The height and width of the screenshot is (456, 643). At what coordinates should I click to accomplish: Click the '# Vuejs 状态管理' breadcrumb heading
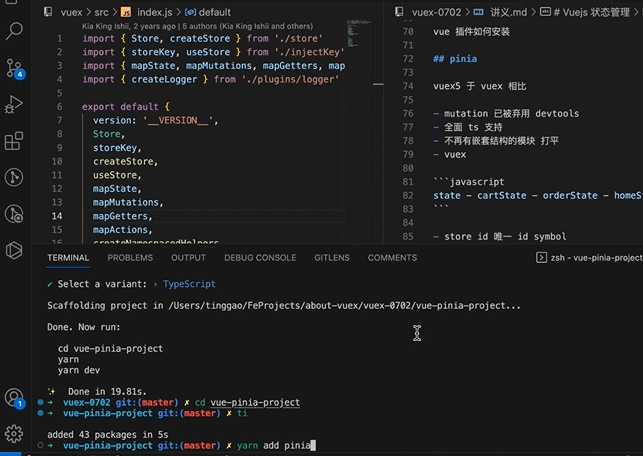click(591, 12)
